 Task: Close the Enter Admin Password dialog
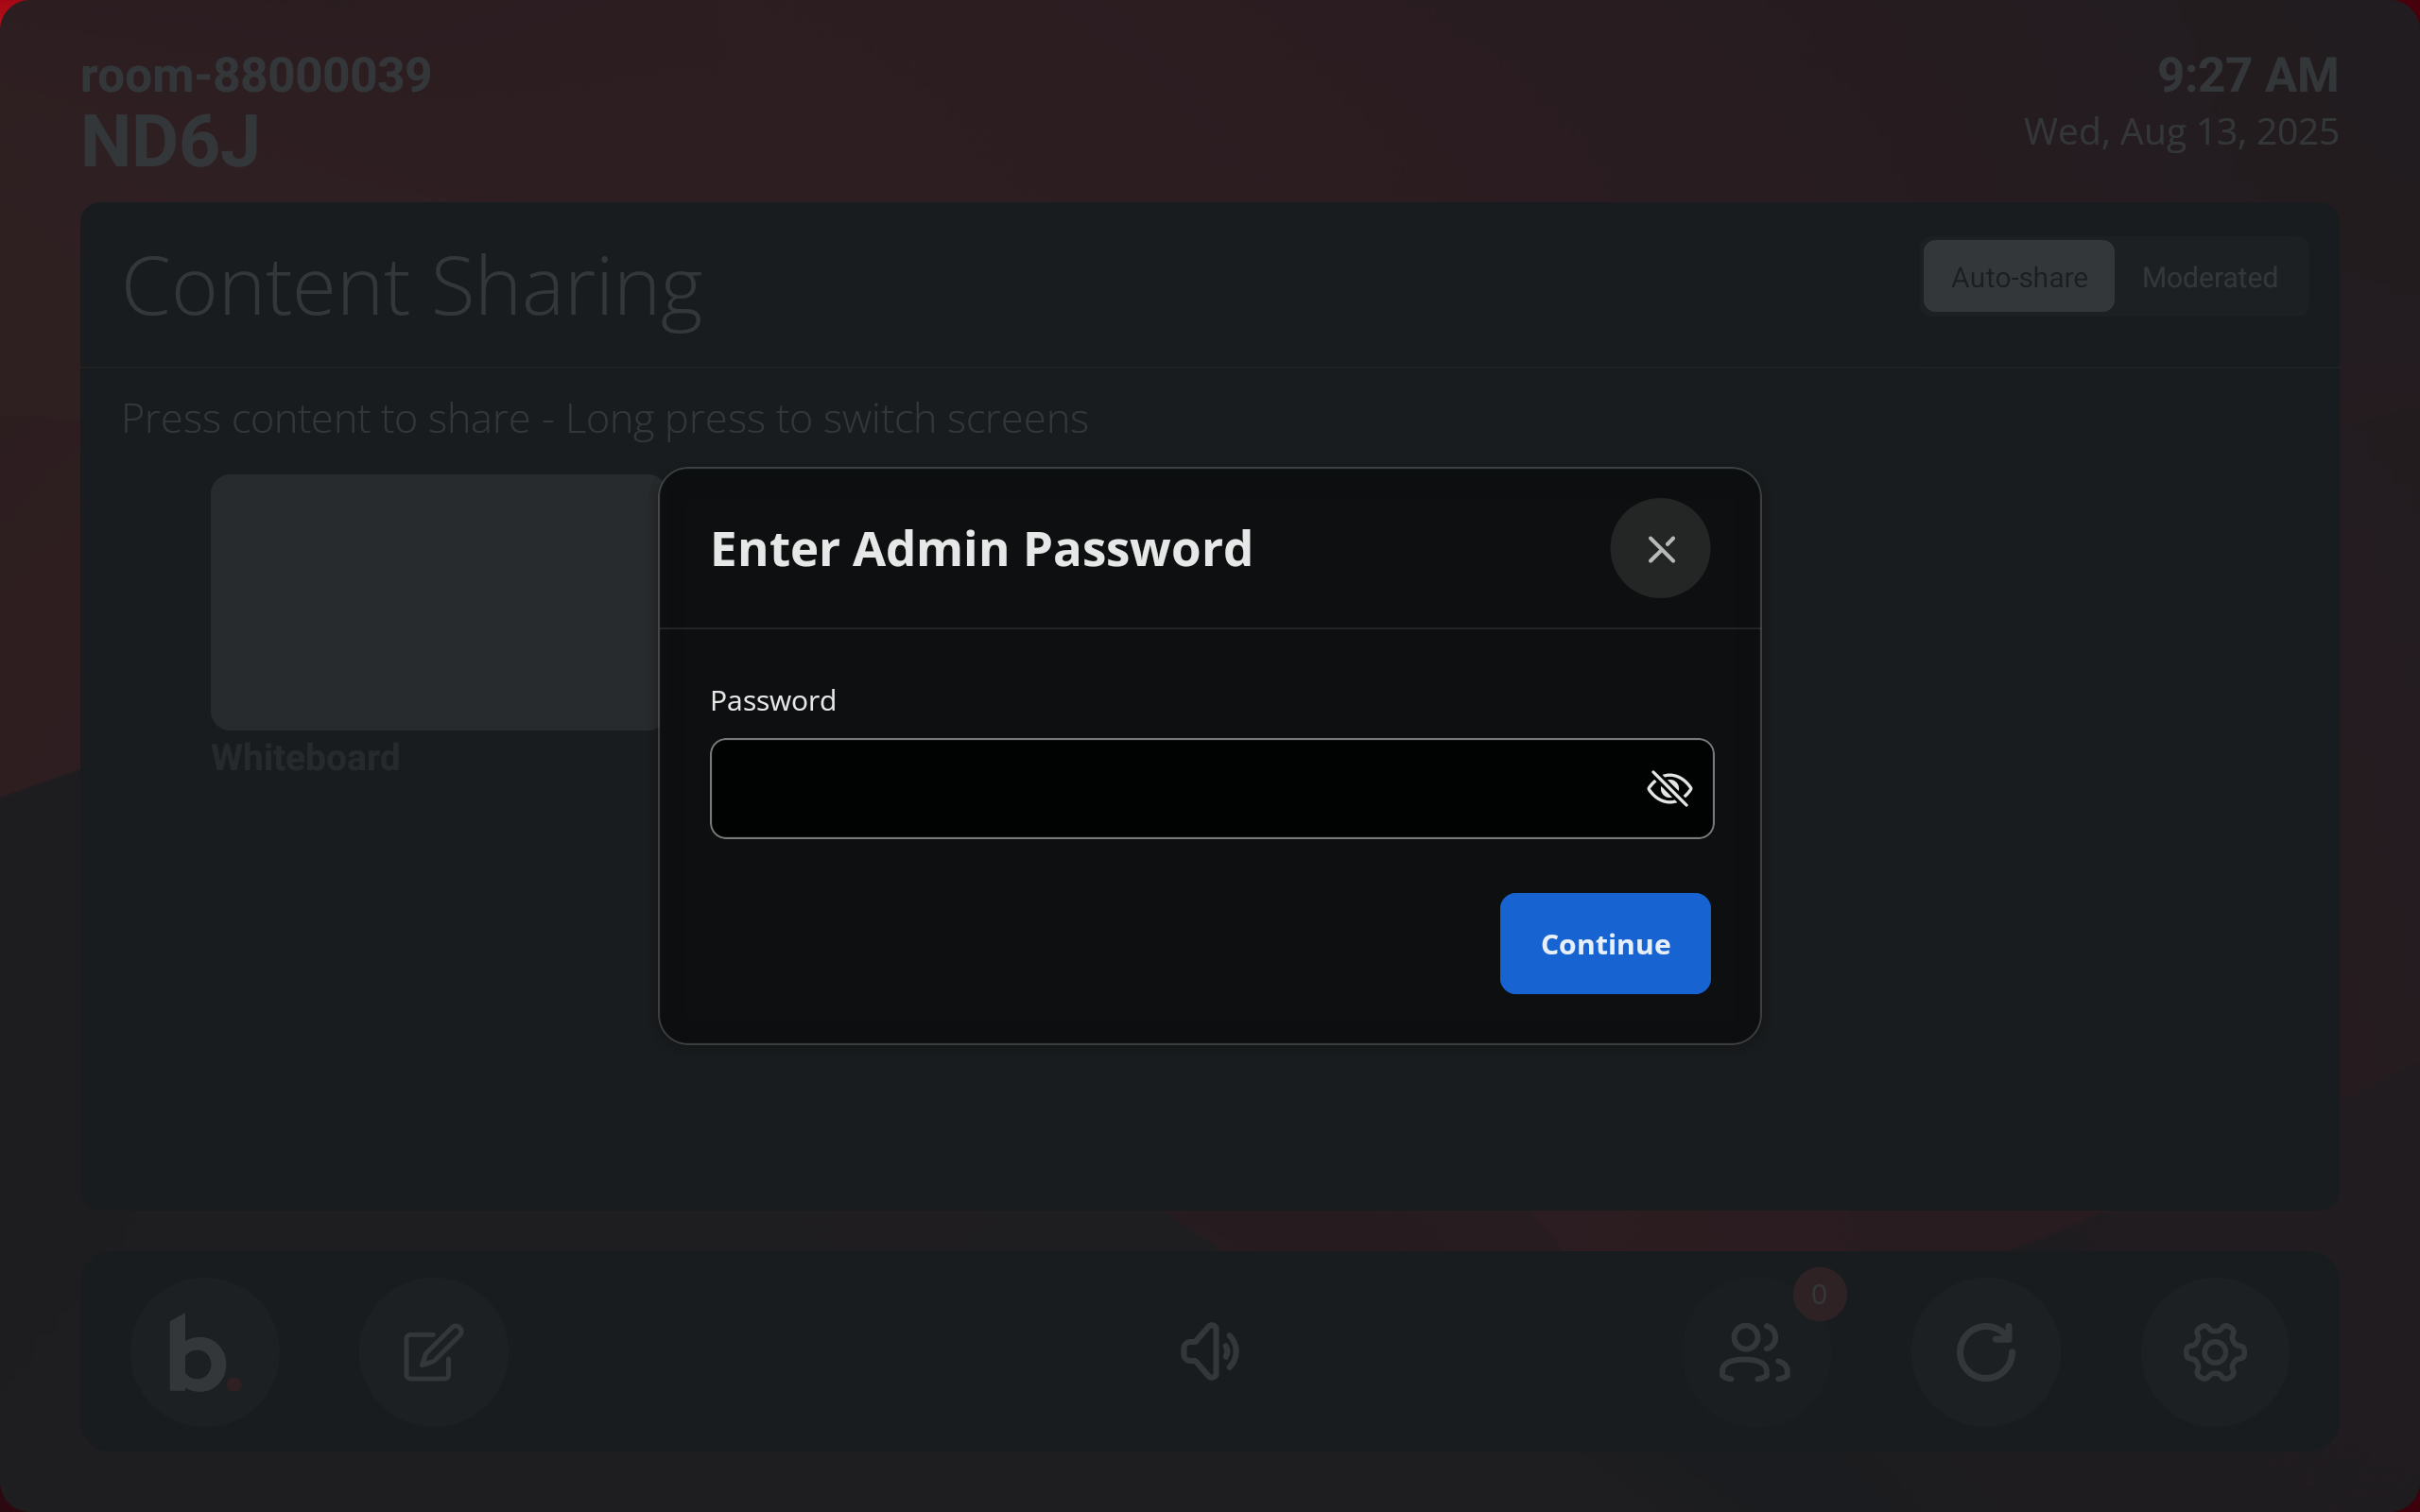(x=1660, y=548)
